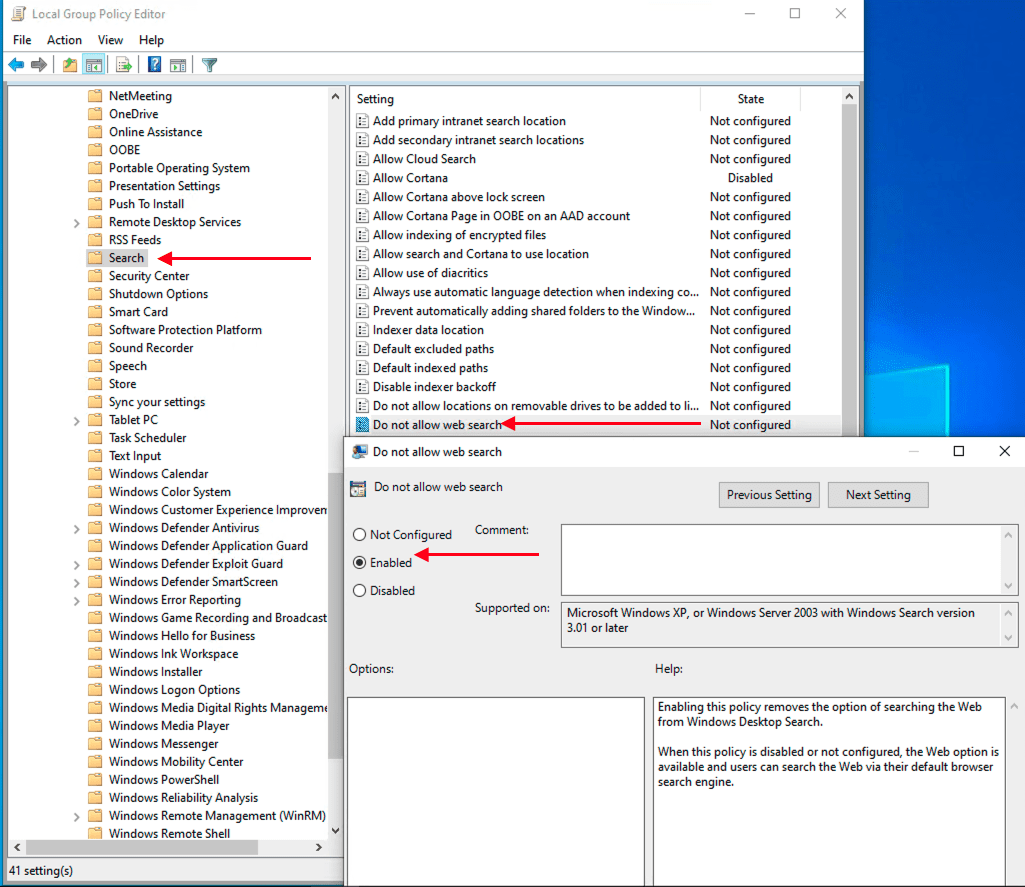Expand the Tablet PC tree folder
This screenshot has height=887, width=1025.
pyautogui.click(x=77, y=421)
